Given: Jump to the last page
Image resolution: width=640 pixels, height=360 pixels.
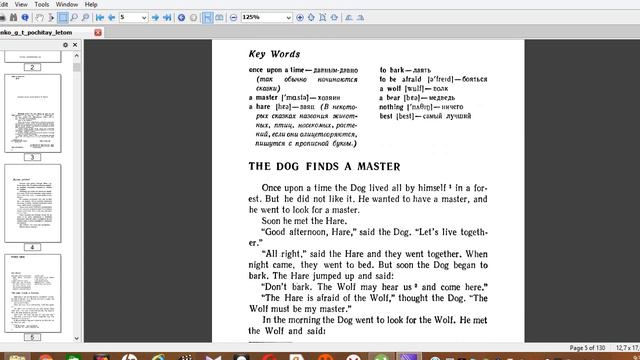Looking at the screenshot, I should 167,18.
